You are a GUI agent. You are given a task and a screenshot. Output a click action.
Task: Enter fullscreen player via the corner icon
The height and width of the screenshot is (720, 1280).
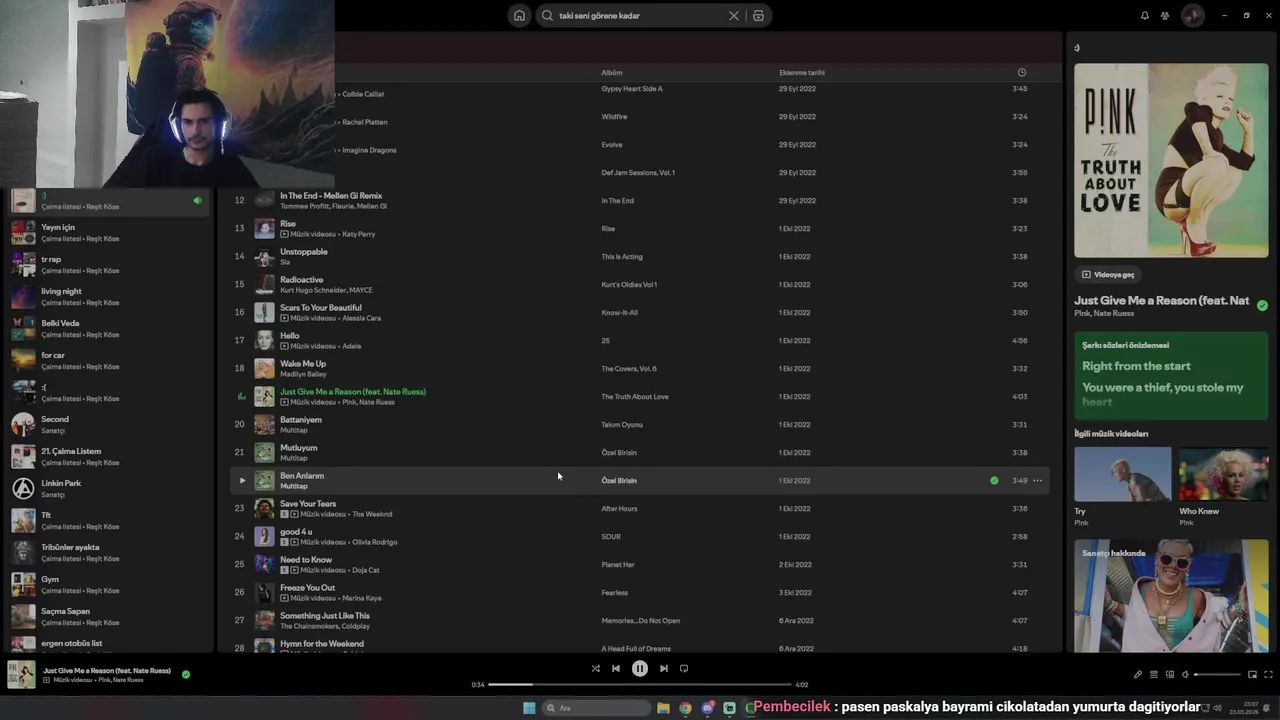[x=1268, y=675]
